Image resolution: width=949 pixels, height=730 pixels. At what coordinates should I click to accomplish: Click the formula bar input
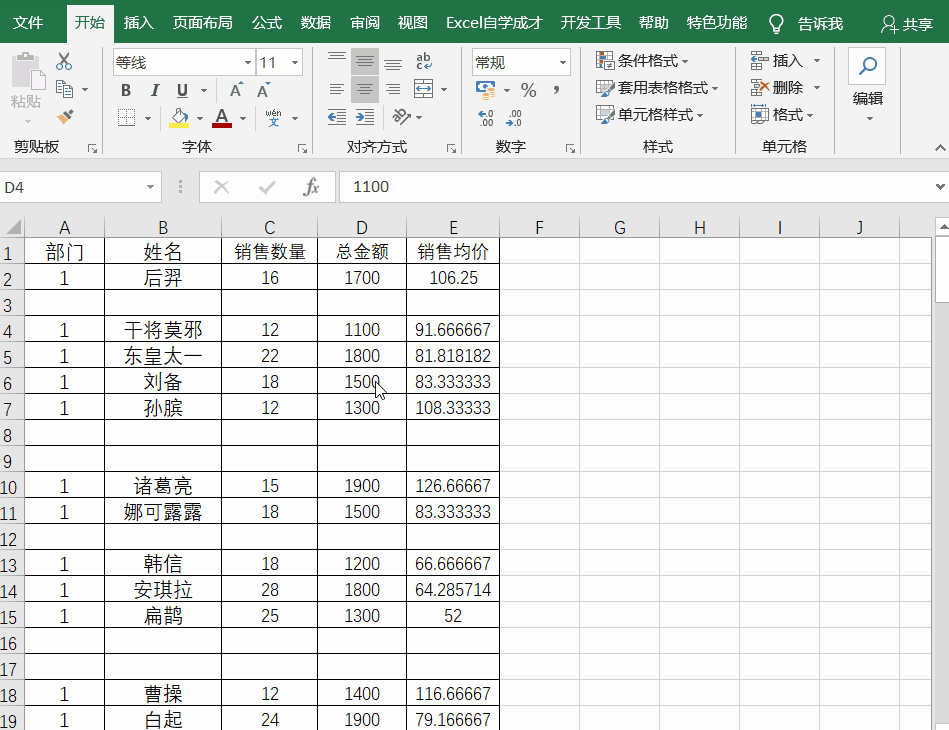pos(635,187)
